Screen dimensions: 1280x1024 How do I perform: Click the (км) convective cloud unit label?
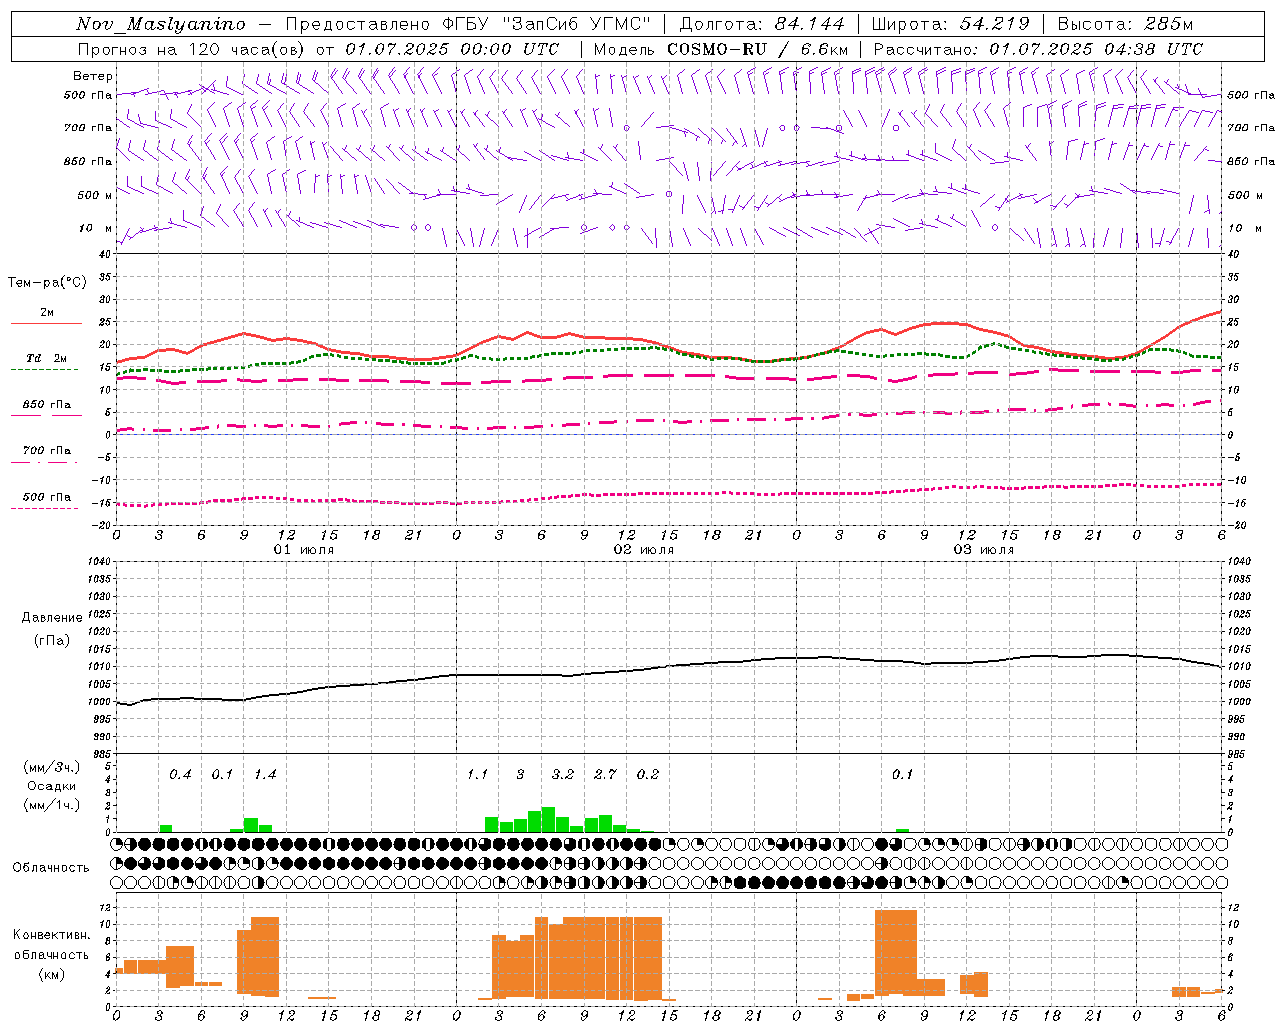52,974
